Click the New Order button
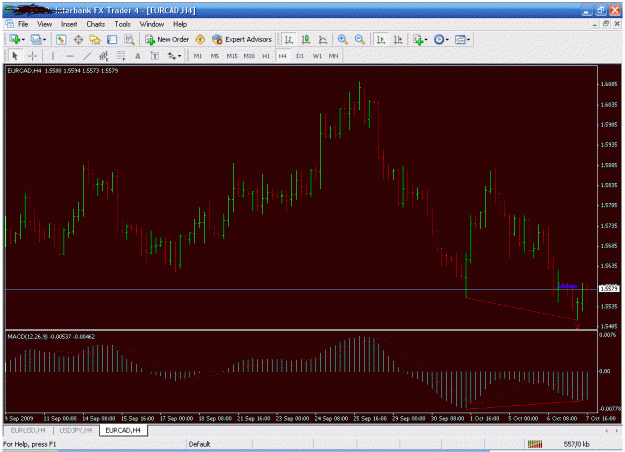The width and height of the screenshot is (625, 452). (x=167, y=39)
